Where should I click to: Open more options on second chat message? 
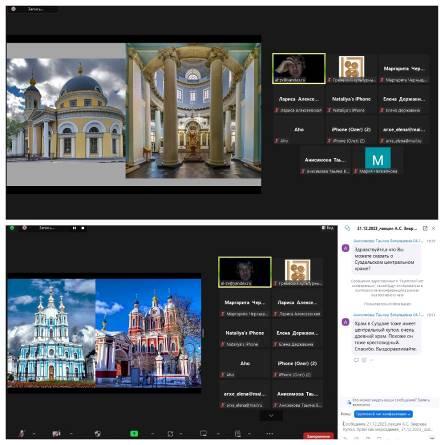(372, 360)
